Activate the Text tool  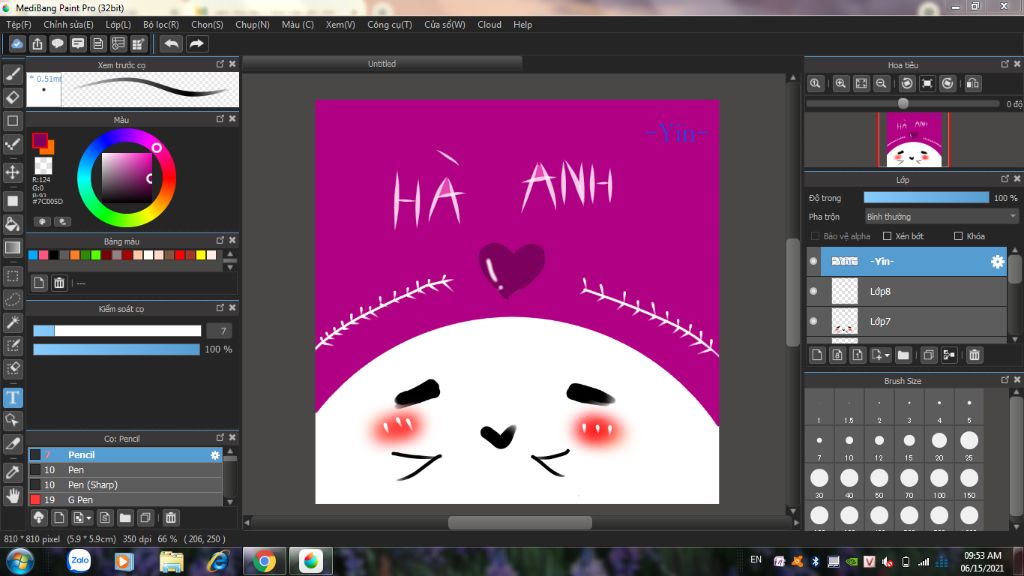pyautogui.click(x=13, y=398)
